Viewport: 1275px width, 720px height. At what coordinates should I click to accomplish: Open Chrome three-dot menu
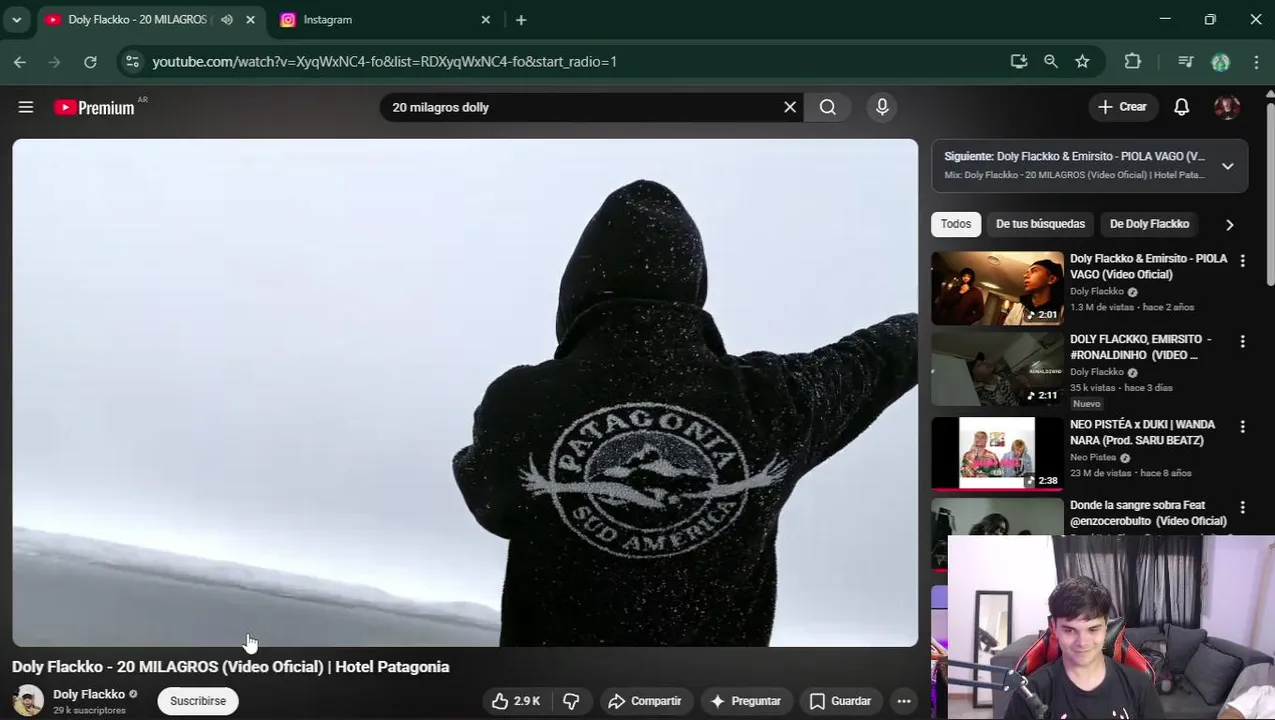click(1256, 62)
